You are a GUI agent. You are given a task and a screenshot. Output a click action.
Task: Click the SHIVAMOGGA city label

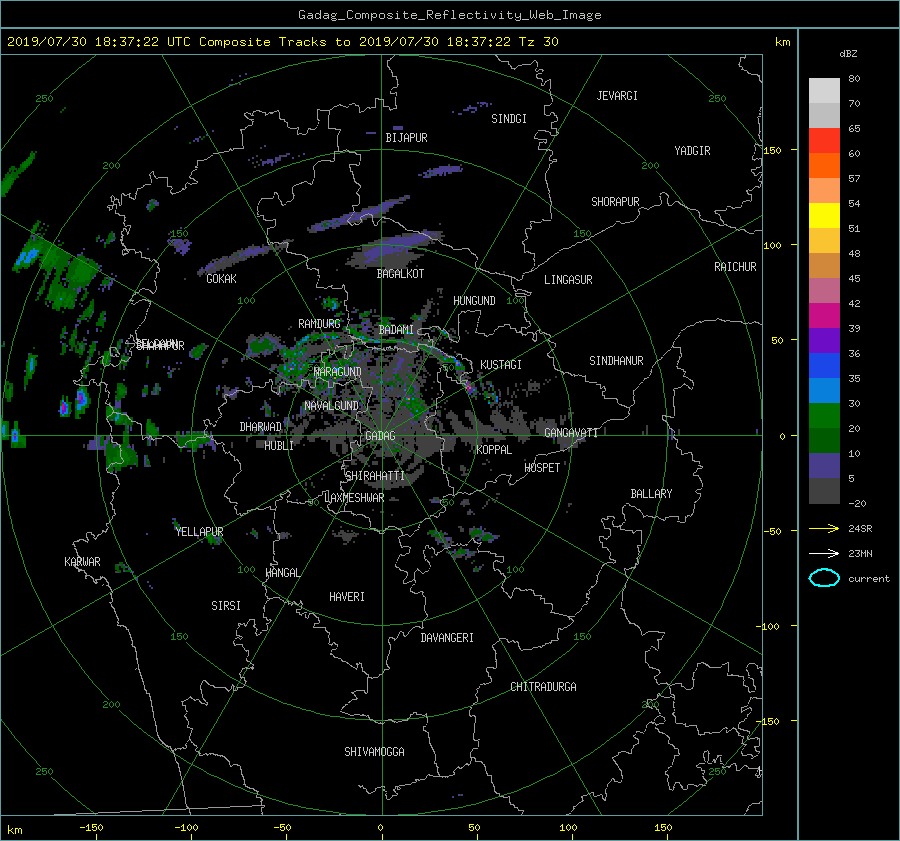tap(374, 752)
